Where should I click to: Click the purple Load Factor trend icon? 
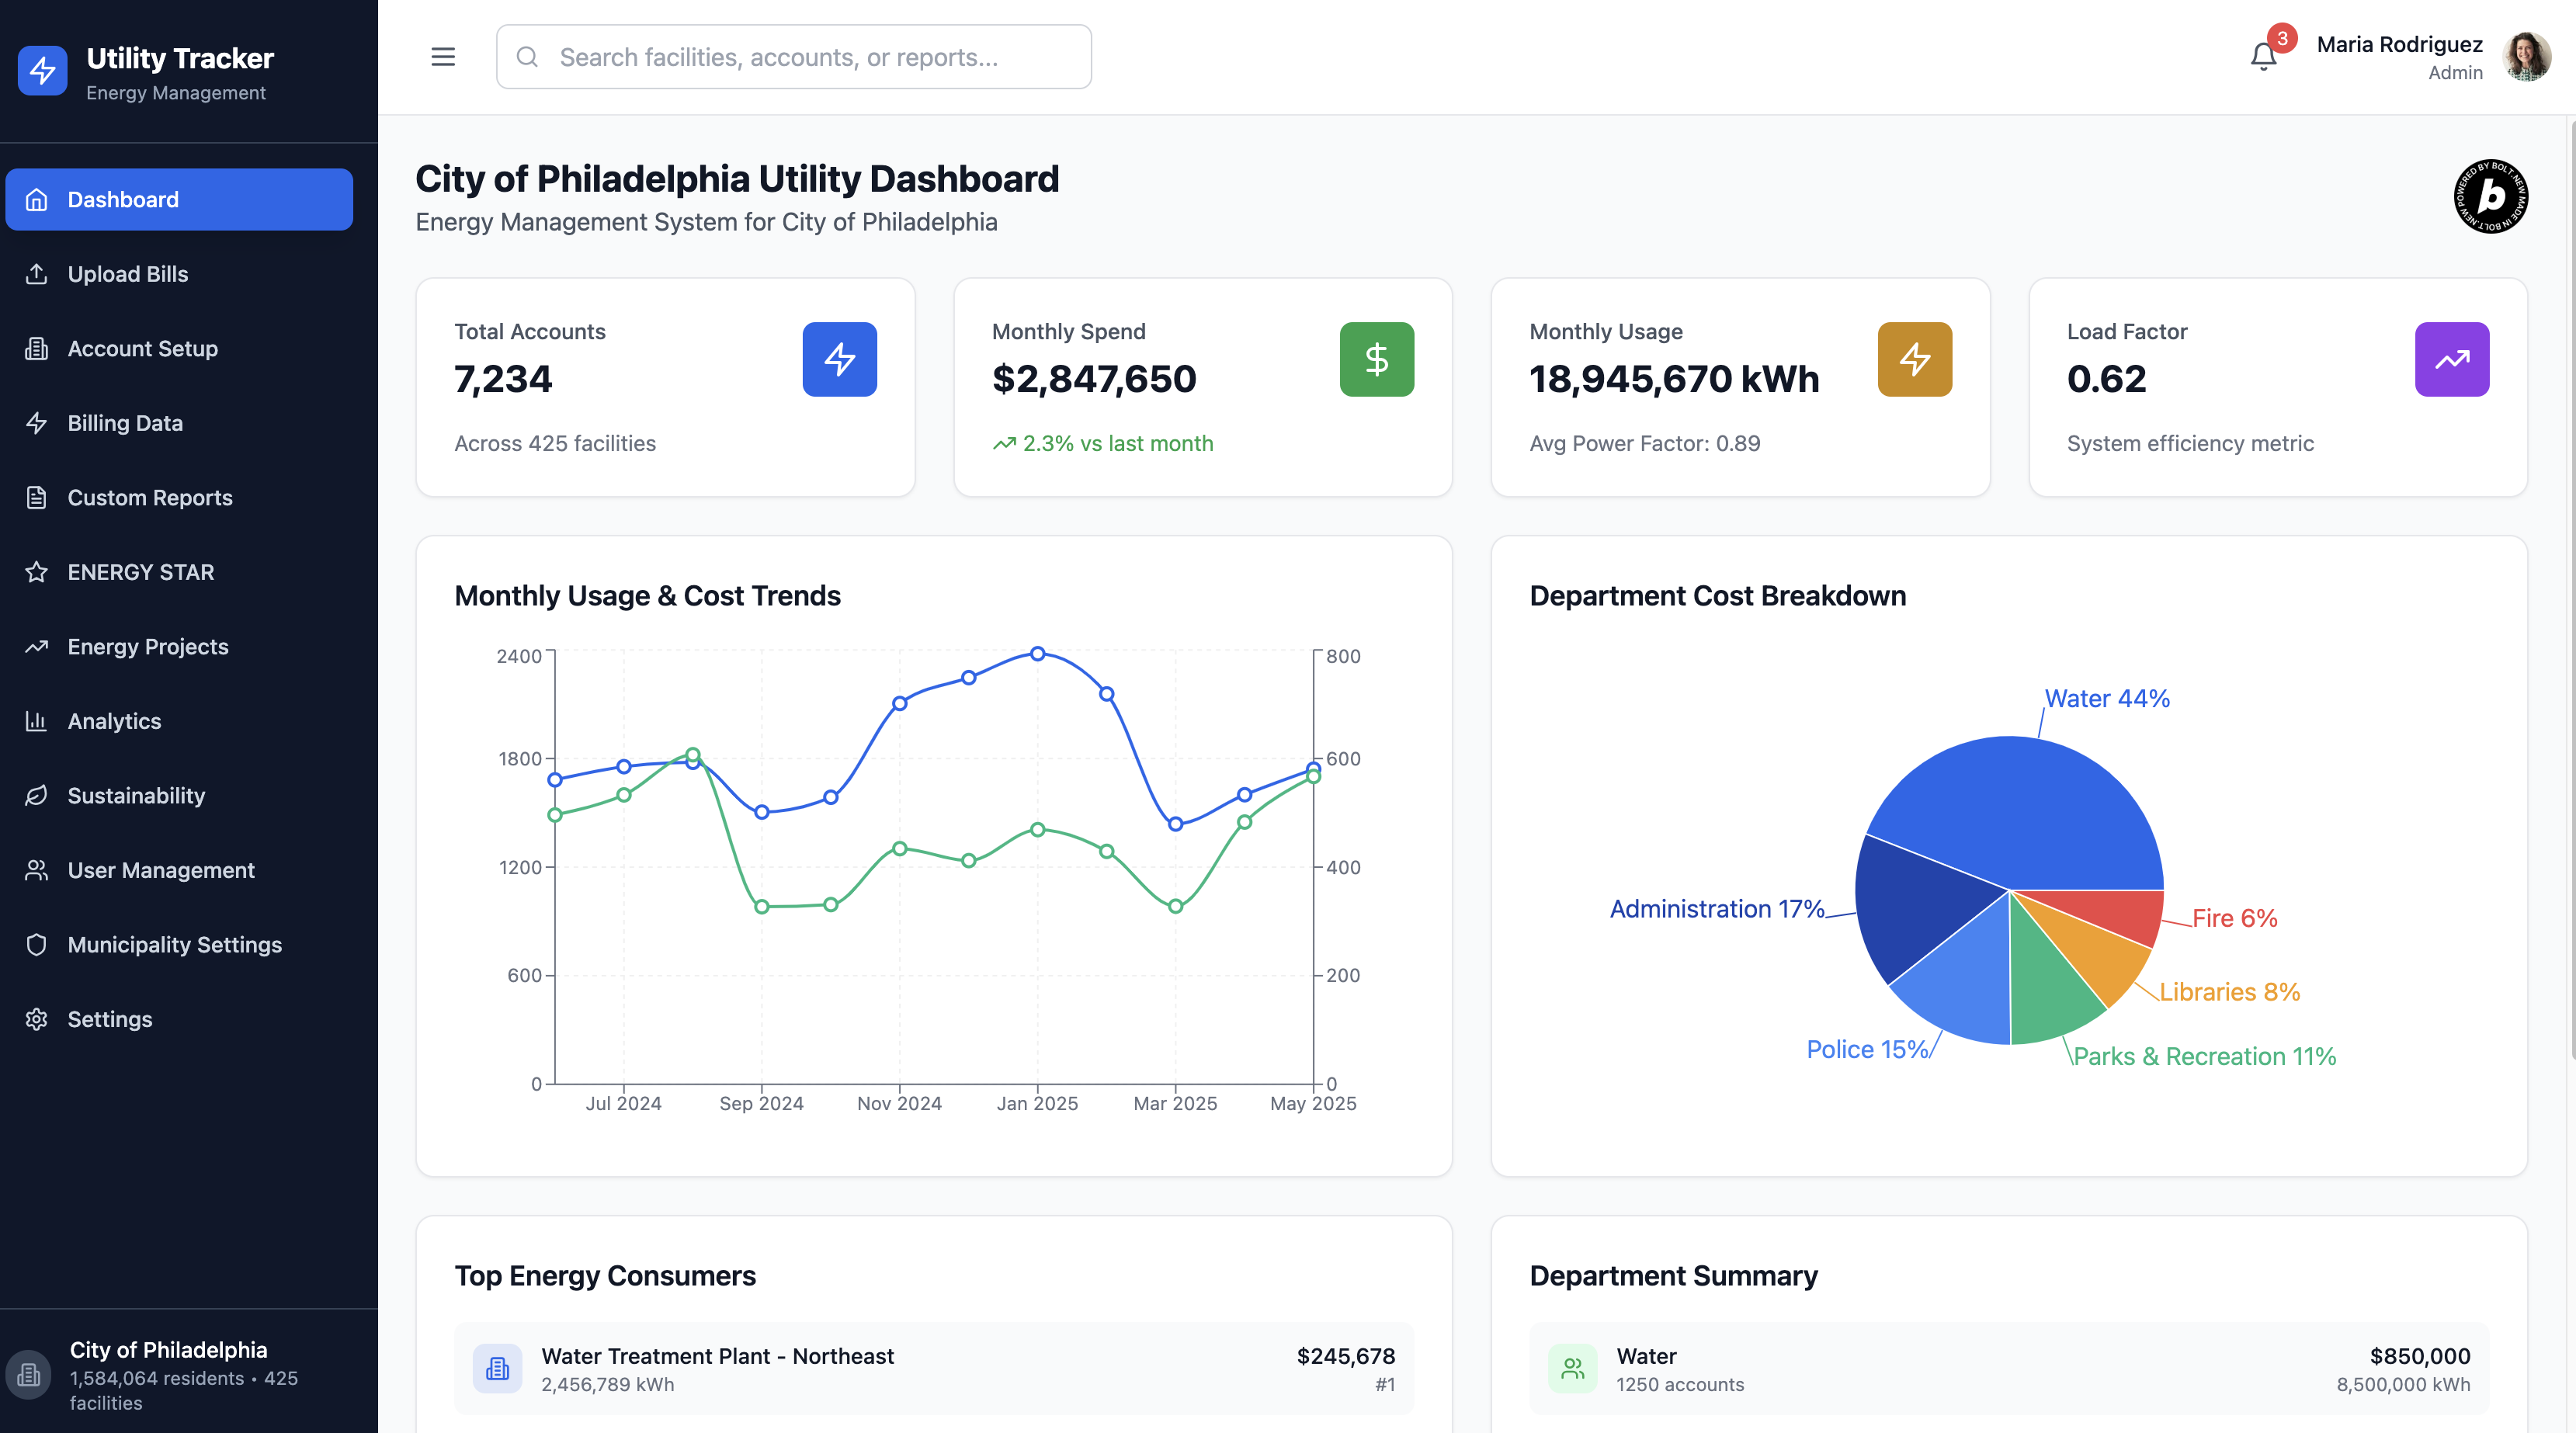[x=2451, y=359]
